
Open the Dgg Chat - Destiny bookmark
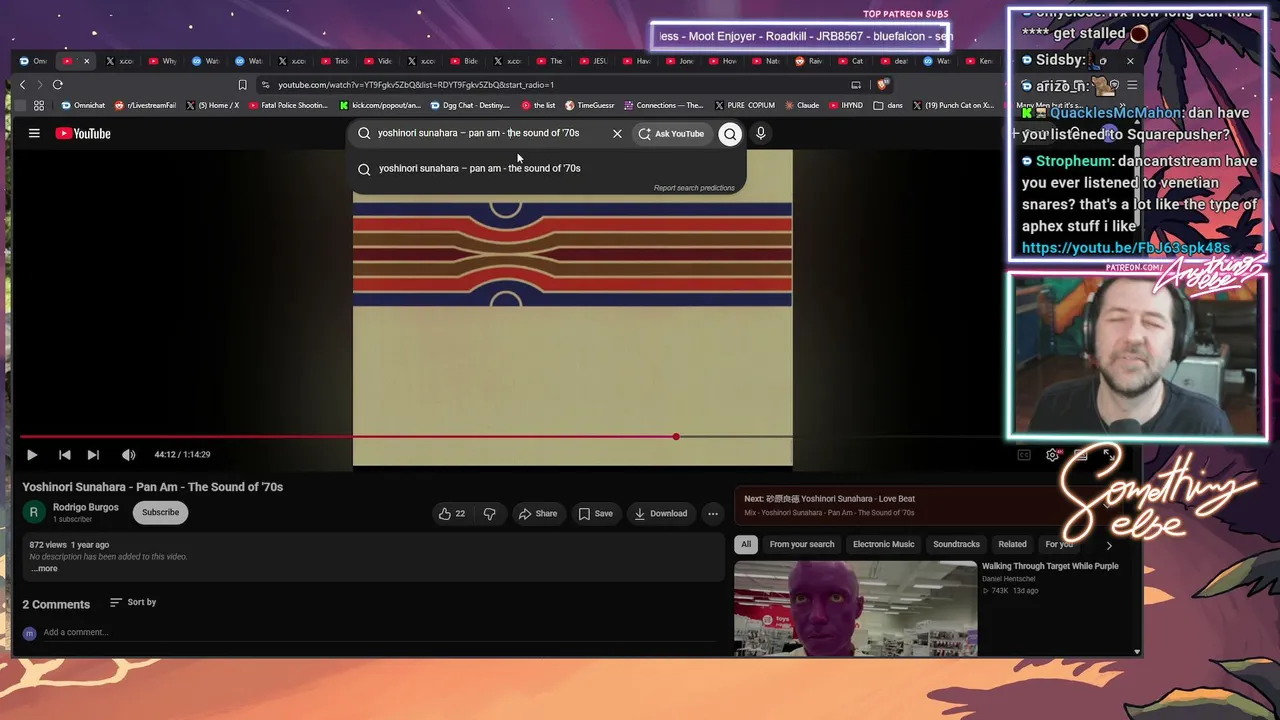tap(470, 105)
